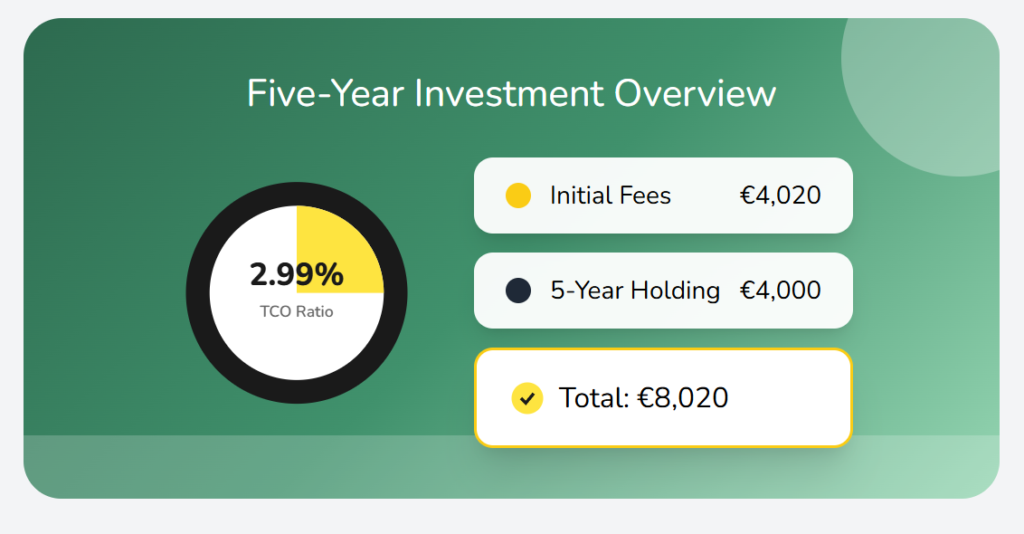Click the yellow checkmark icon beside Total
Viewport: 1024px width, 534px height.
pyautogui.click(x=526, y=398)
